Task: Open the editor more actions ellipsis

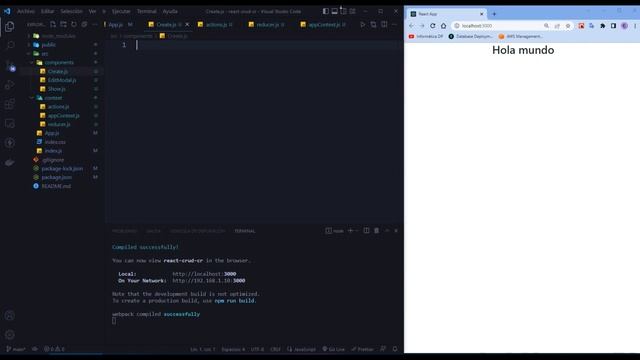Action: point(394,24)
